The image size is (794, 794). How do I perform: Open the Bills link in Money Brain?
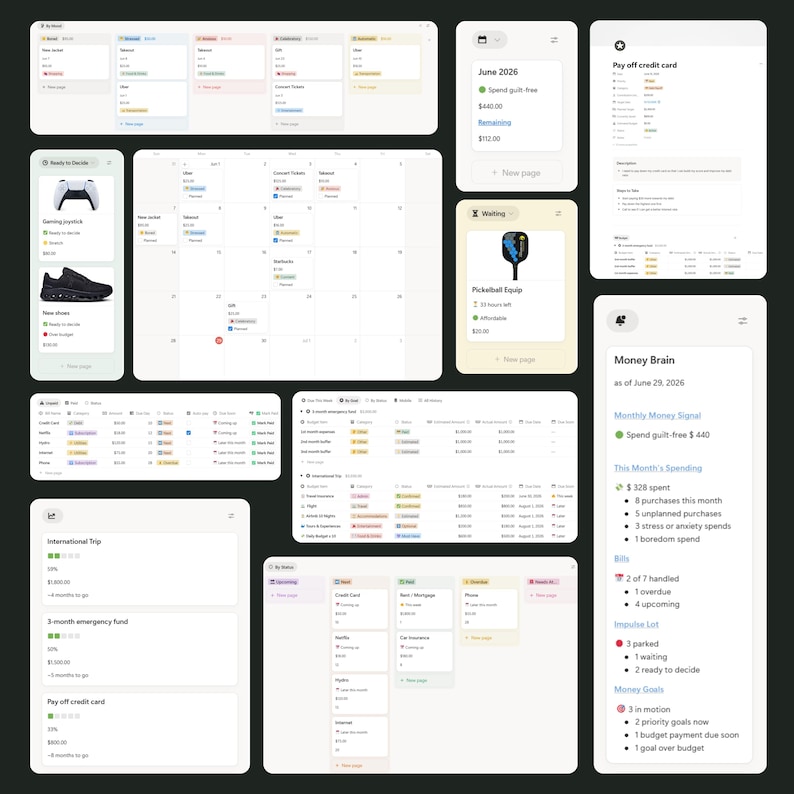pyautogui.click(x=621, y=559)
